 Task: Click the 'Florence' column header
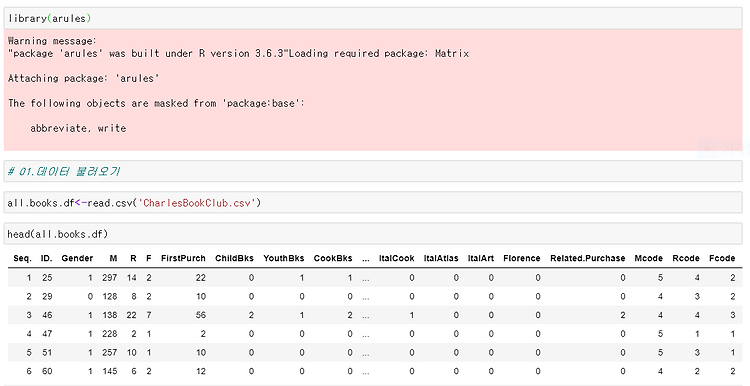(x=522, y=258)
